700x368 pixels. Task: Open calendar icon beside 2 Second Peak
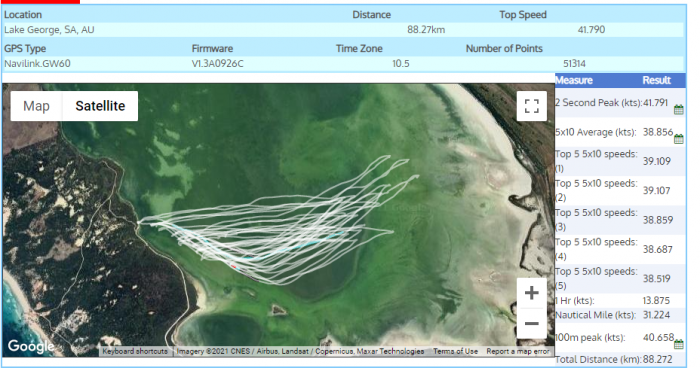(x=679, y=109)
